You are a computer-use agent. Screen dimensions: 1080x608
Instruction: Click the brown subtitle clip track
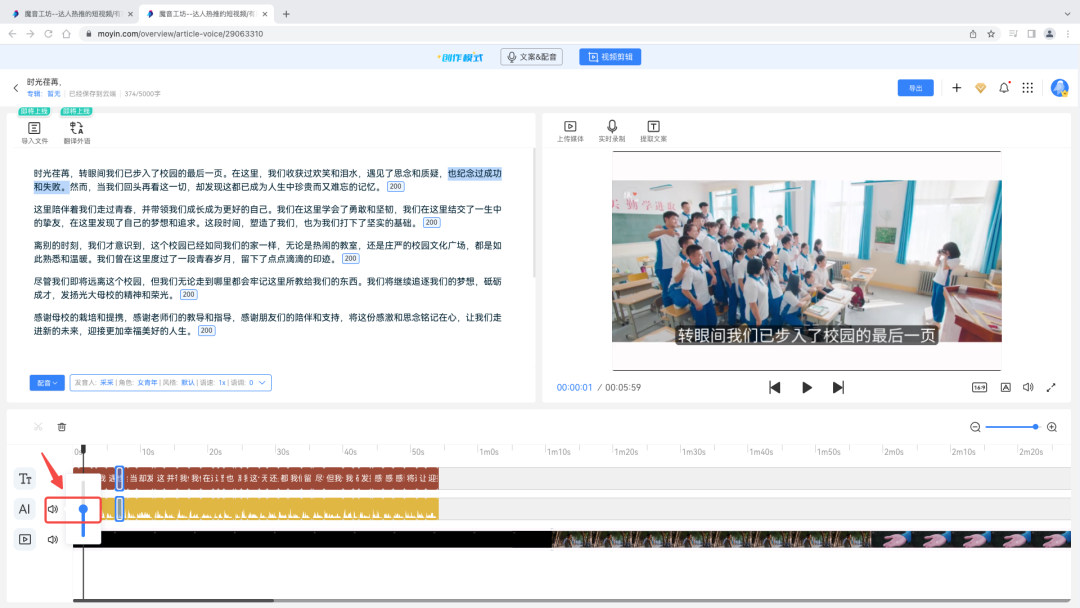point(269,479)
